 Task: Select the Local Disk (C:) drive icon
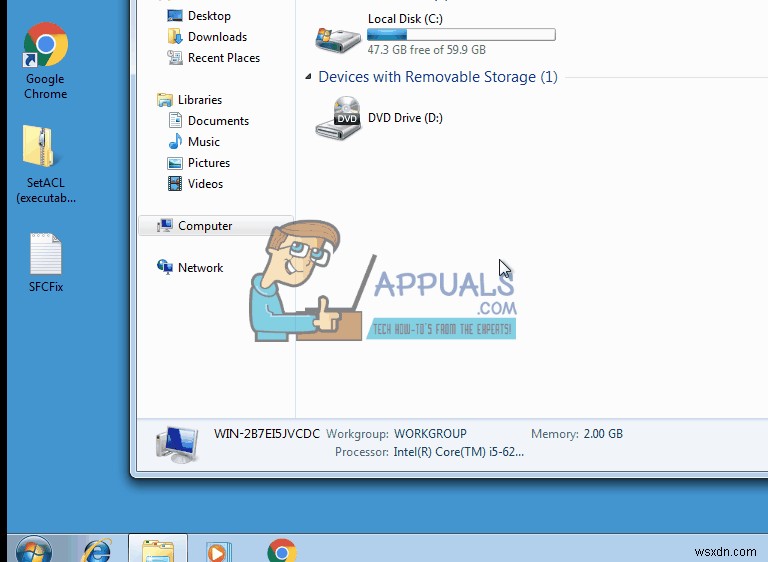pyautogui.click(x=338, y=38)
